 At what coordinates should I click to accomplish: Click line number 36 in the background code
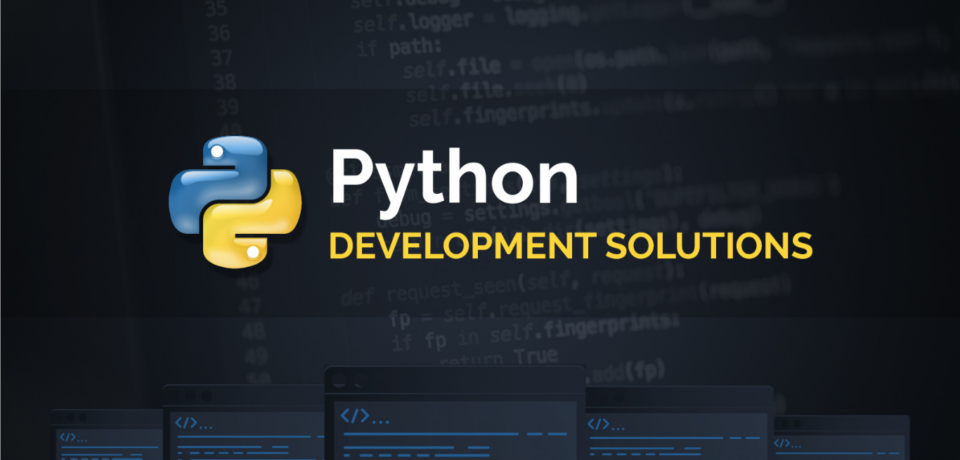pyautogui.click(x=219, y=32)
